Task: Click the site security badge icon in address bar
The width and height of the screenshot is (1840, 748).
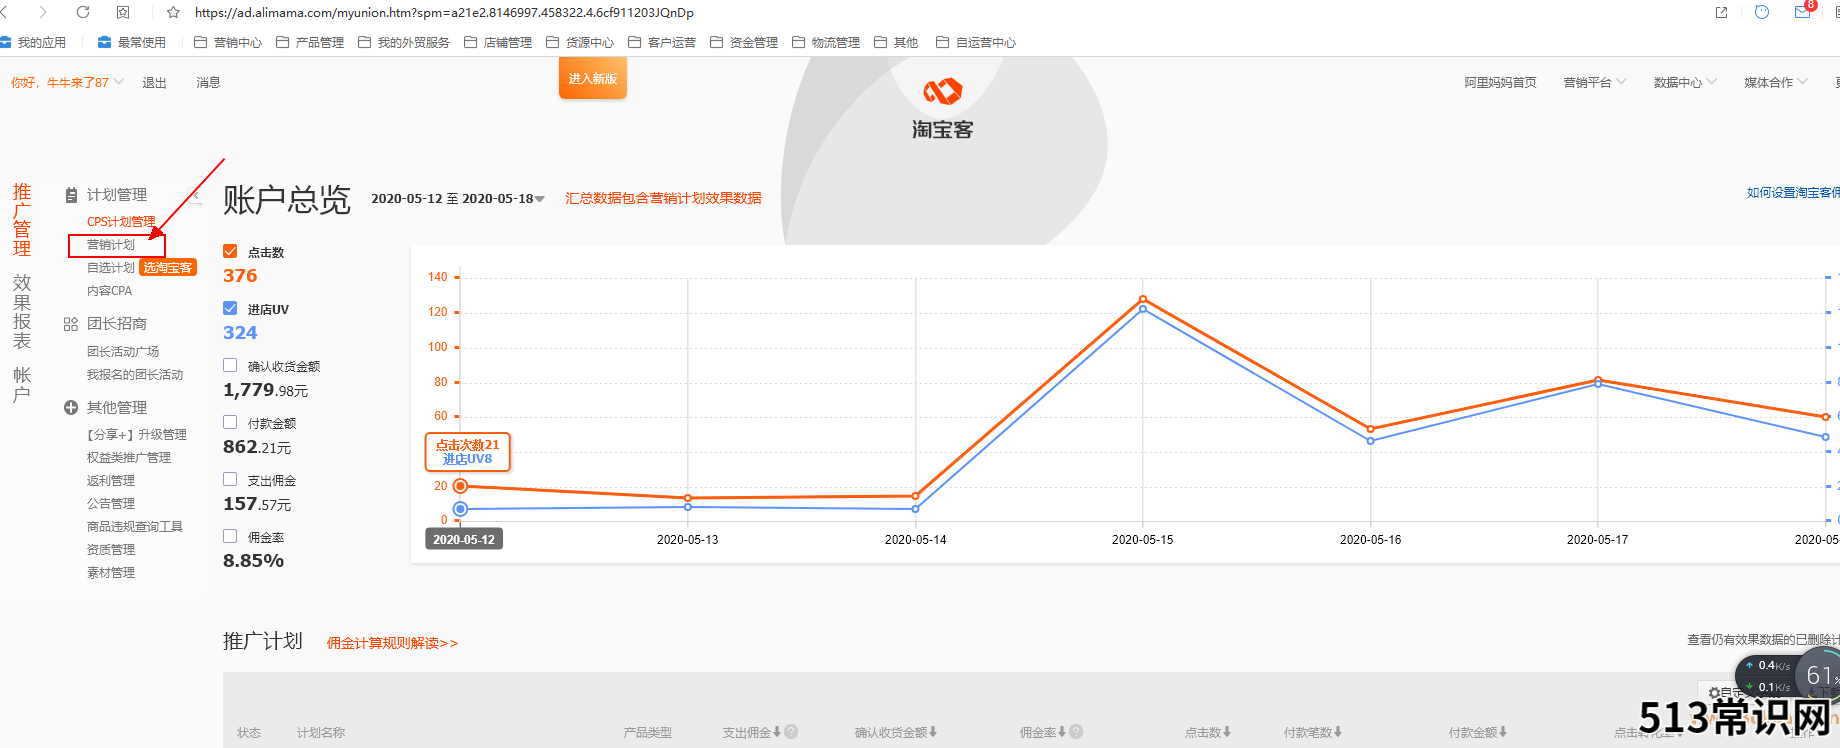Action: coord(123,12)
